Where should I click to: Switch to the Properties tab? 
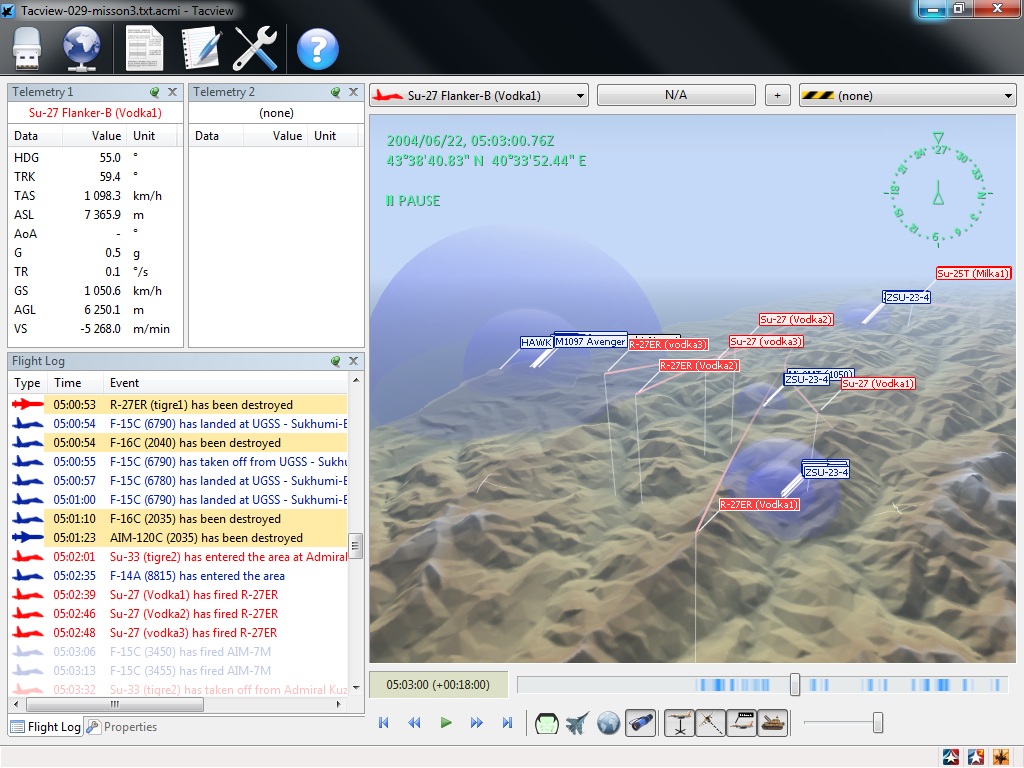tap(122, 727)
